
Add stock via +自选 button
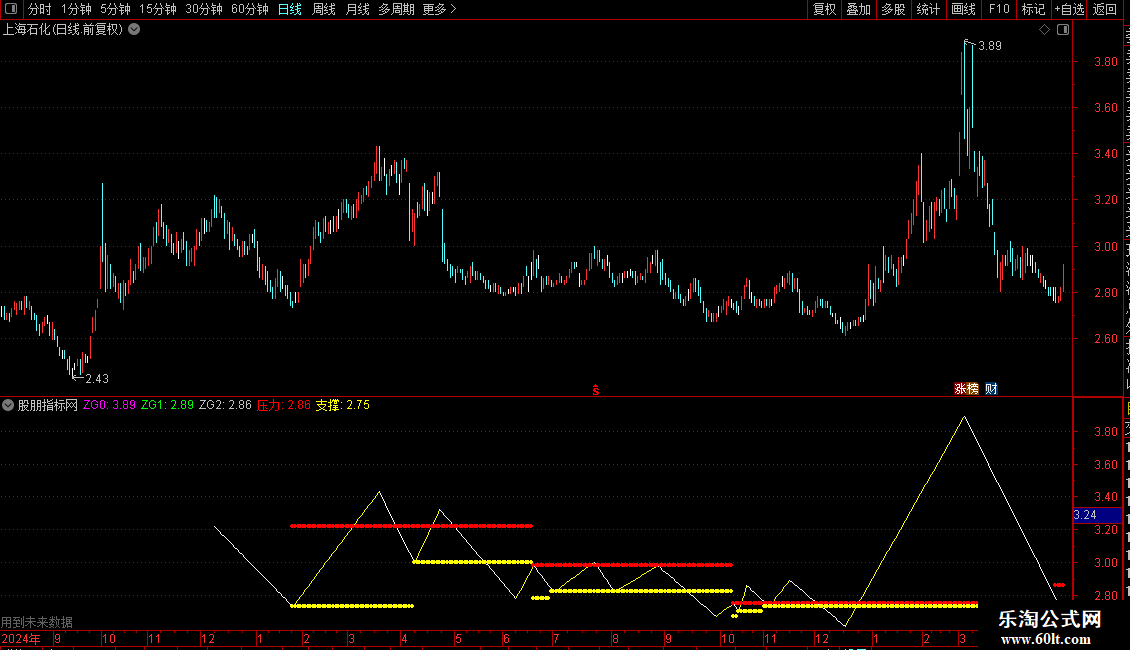coord(1069,9)
